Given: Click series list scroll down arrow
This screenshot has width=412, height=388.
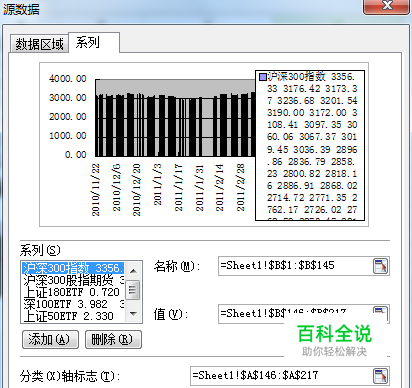Looking at the screenshot, I should pos(133,314).
